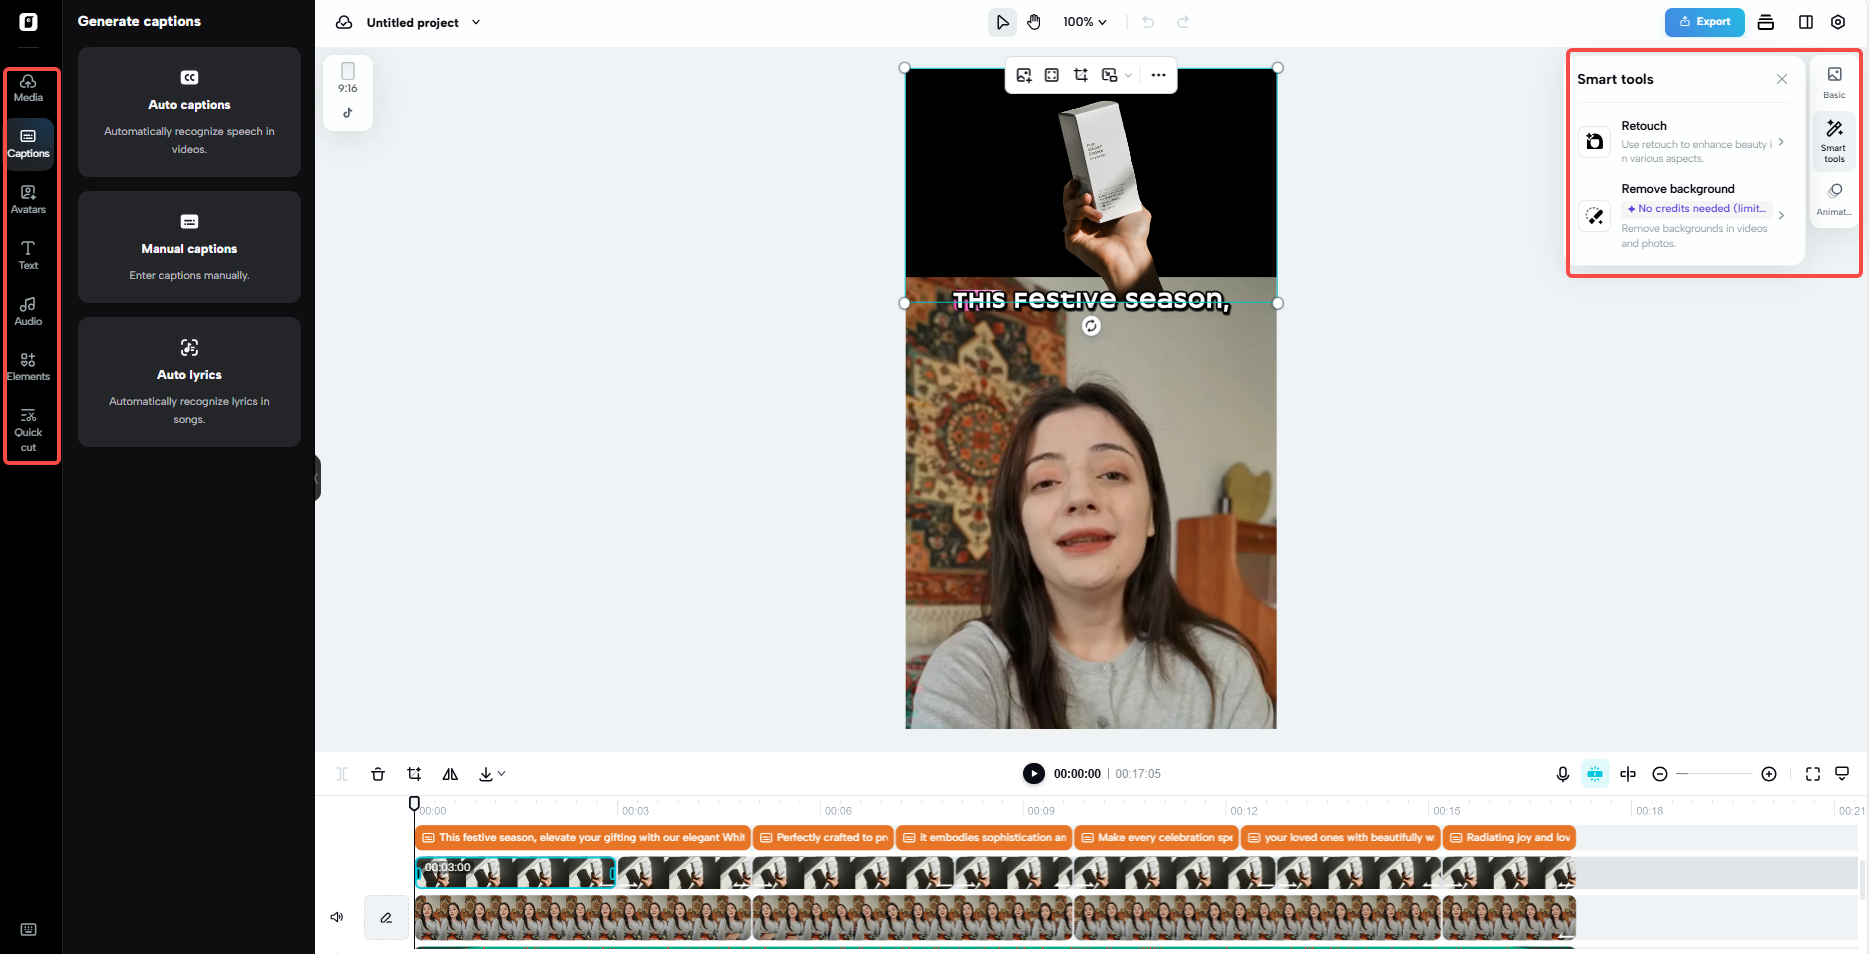
Task: Click the CapCut logo home icon
Action: (28, 22)
